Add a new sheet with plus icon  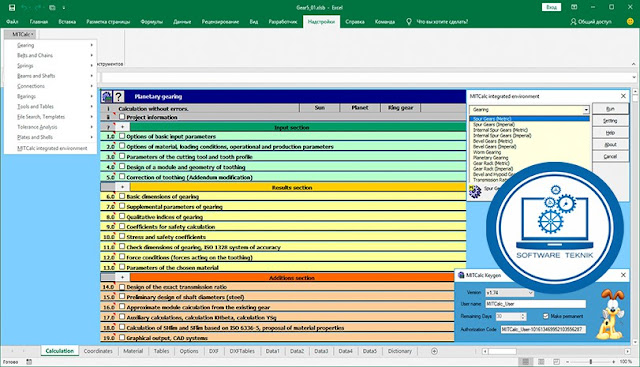(x=434, y=351)
